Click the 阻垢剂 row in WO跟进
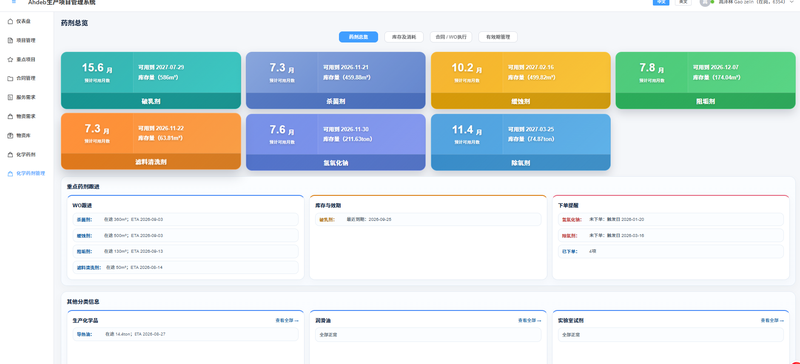The width and height of the screenshot is (800, 364). tap(185, 251)
